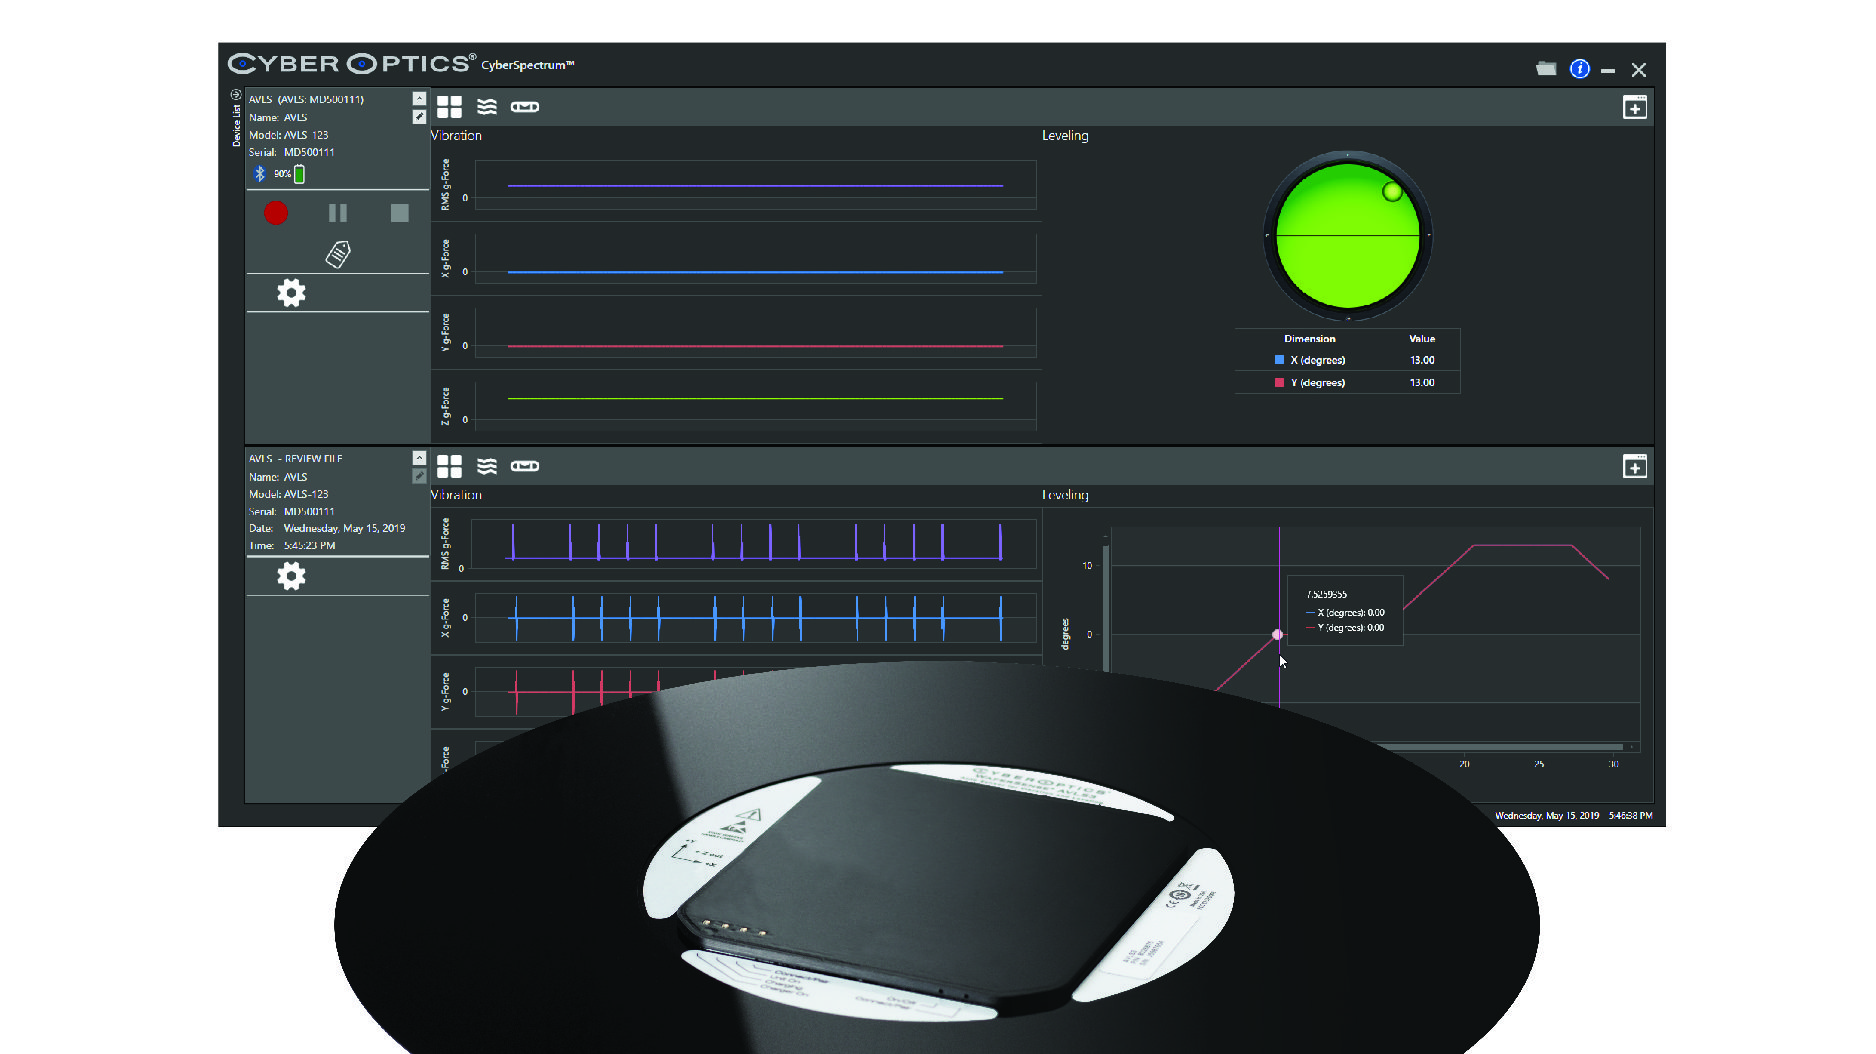Click the Time 5:45:23 PM text
This screenshot has height=1054, width=1876.
coord(292,545)
